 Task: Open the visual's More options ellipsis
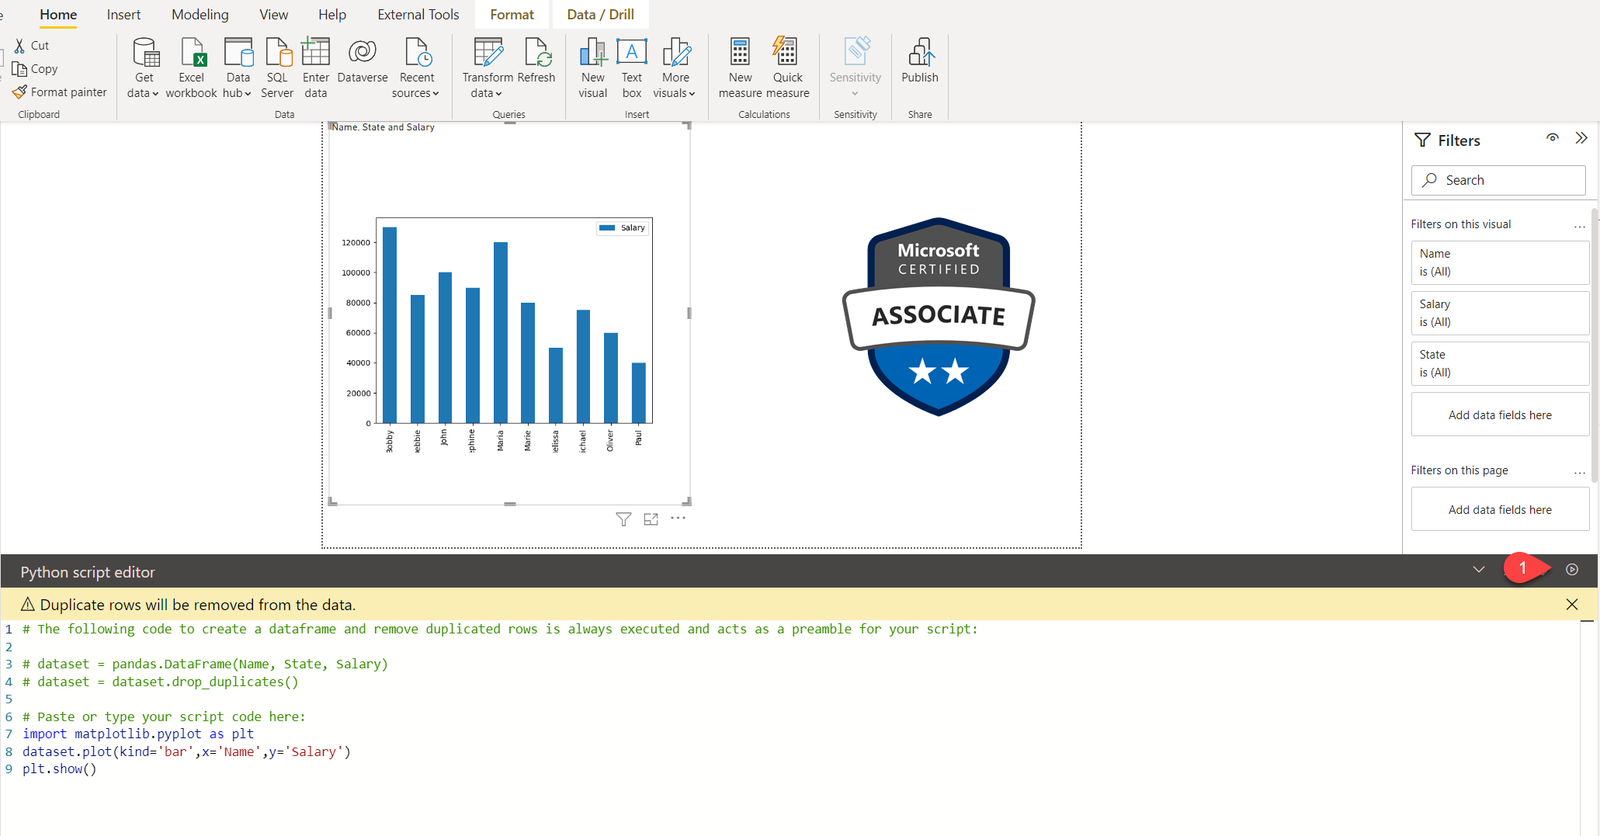(x=678, y=518)
